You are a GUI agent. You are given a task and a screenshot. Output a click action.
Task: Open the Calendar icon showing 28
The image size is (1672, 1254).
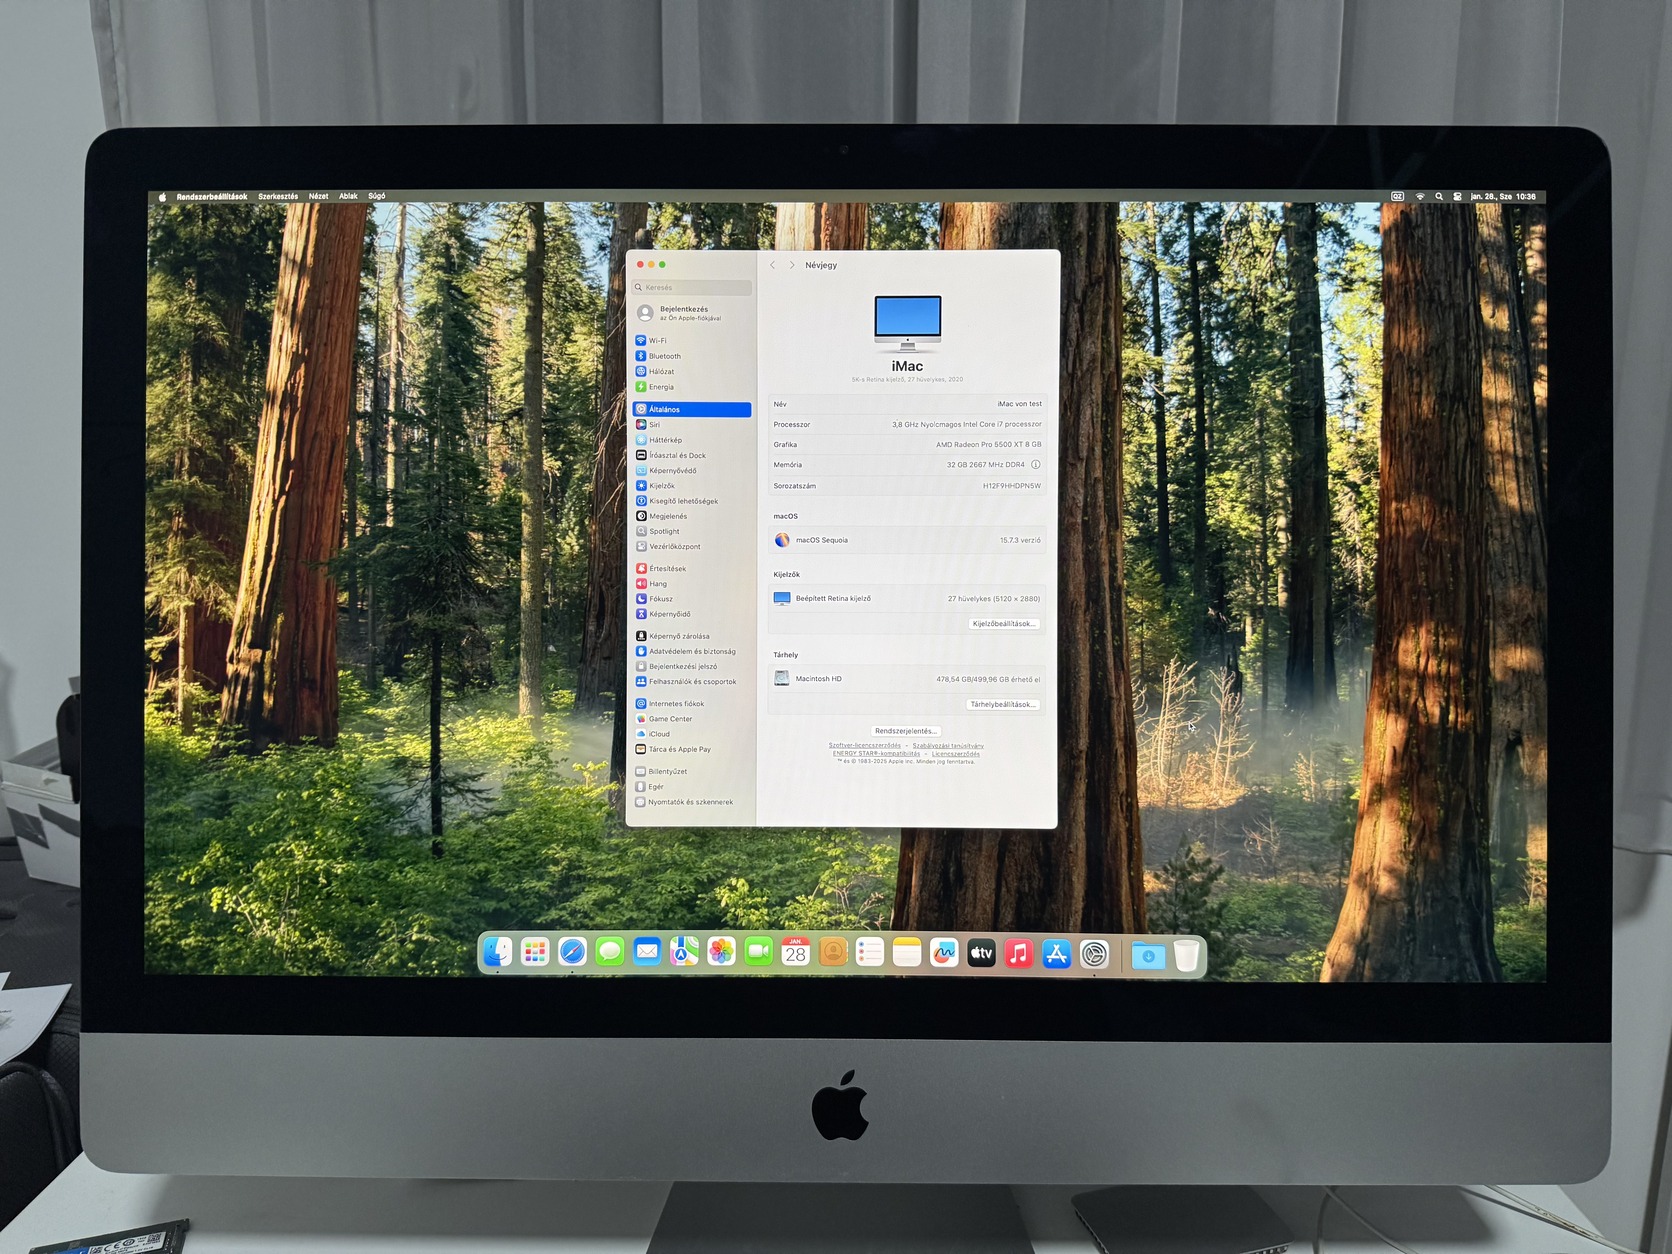[x=796, y=952]
